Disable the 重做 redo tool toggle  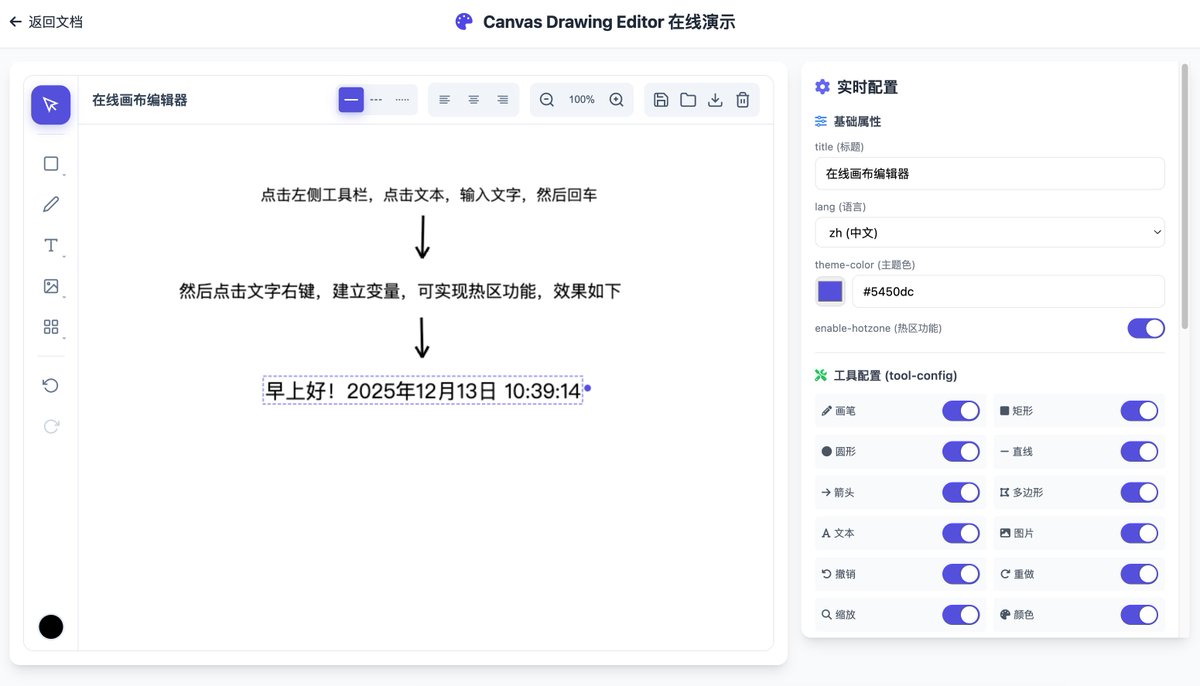point(1139,573)
